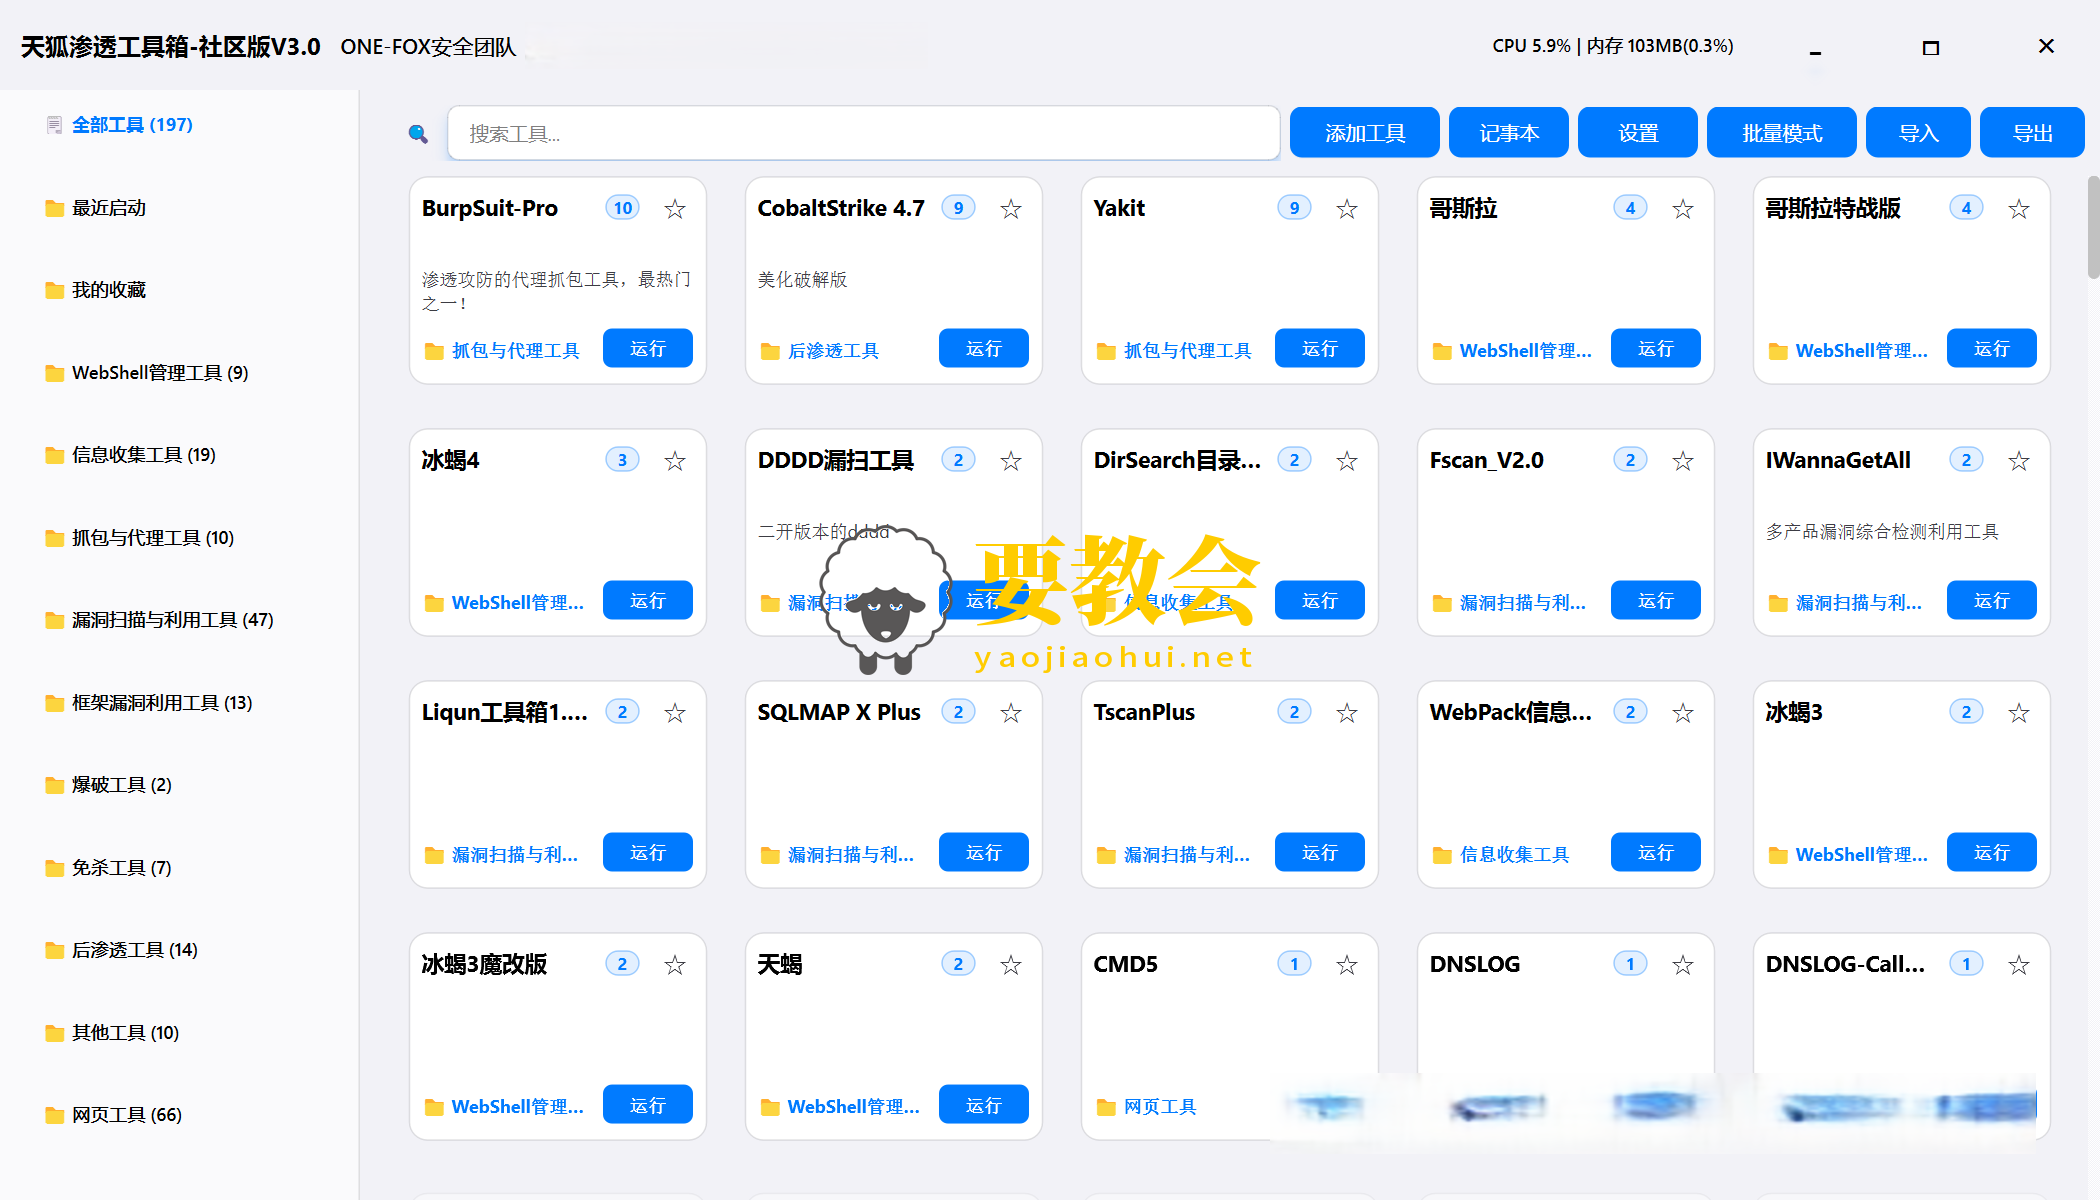2100x1200 pixels.
Task: Click the 抓包与代理工具 link on Yakit card
Action: coord(1188,351)
